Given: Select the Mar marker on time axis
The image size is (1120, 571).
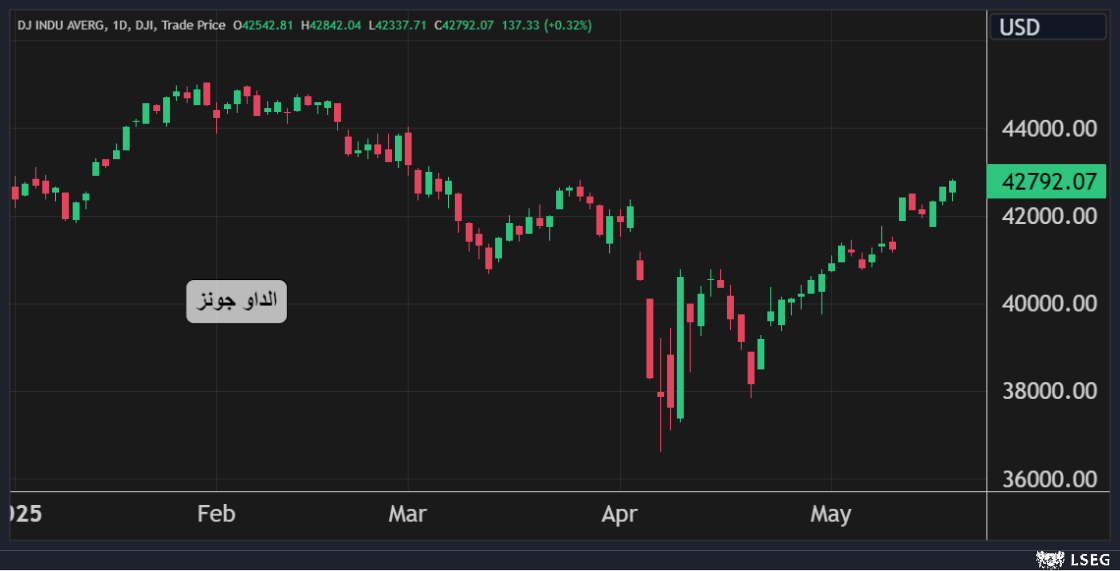Looking at the screenshot, I should click(x=407, y=514).
